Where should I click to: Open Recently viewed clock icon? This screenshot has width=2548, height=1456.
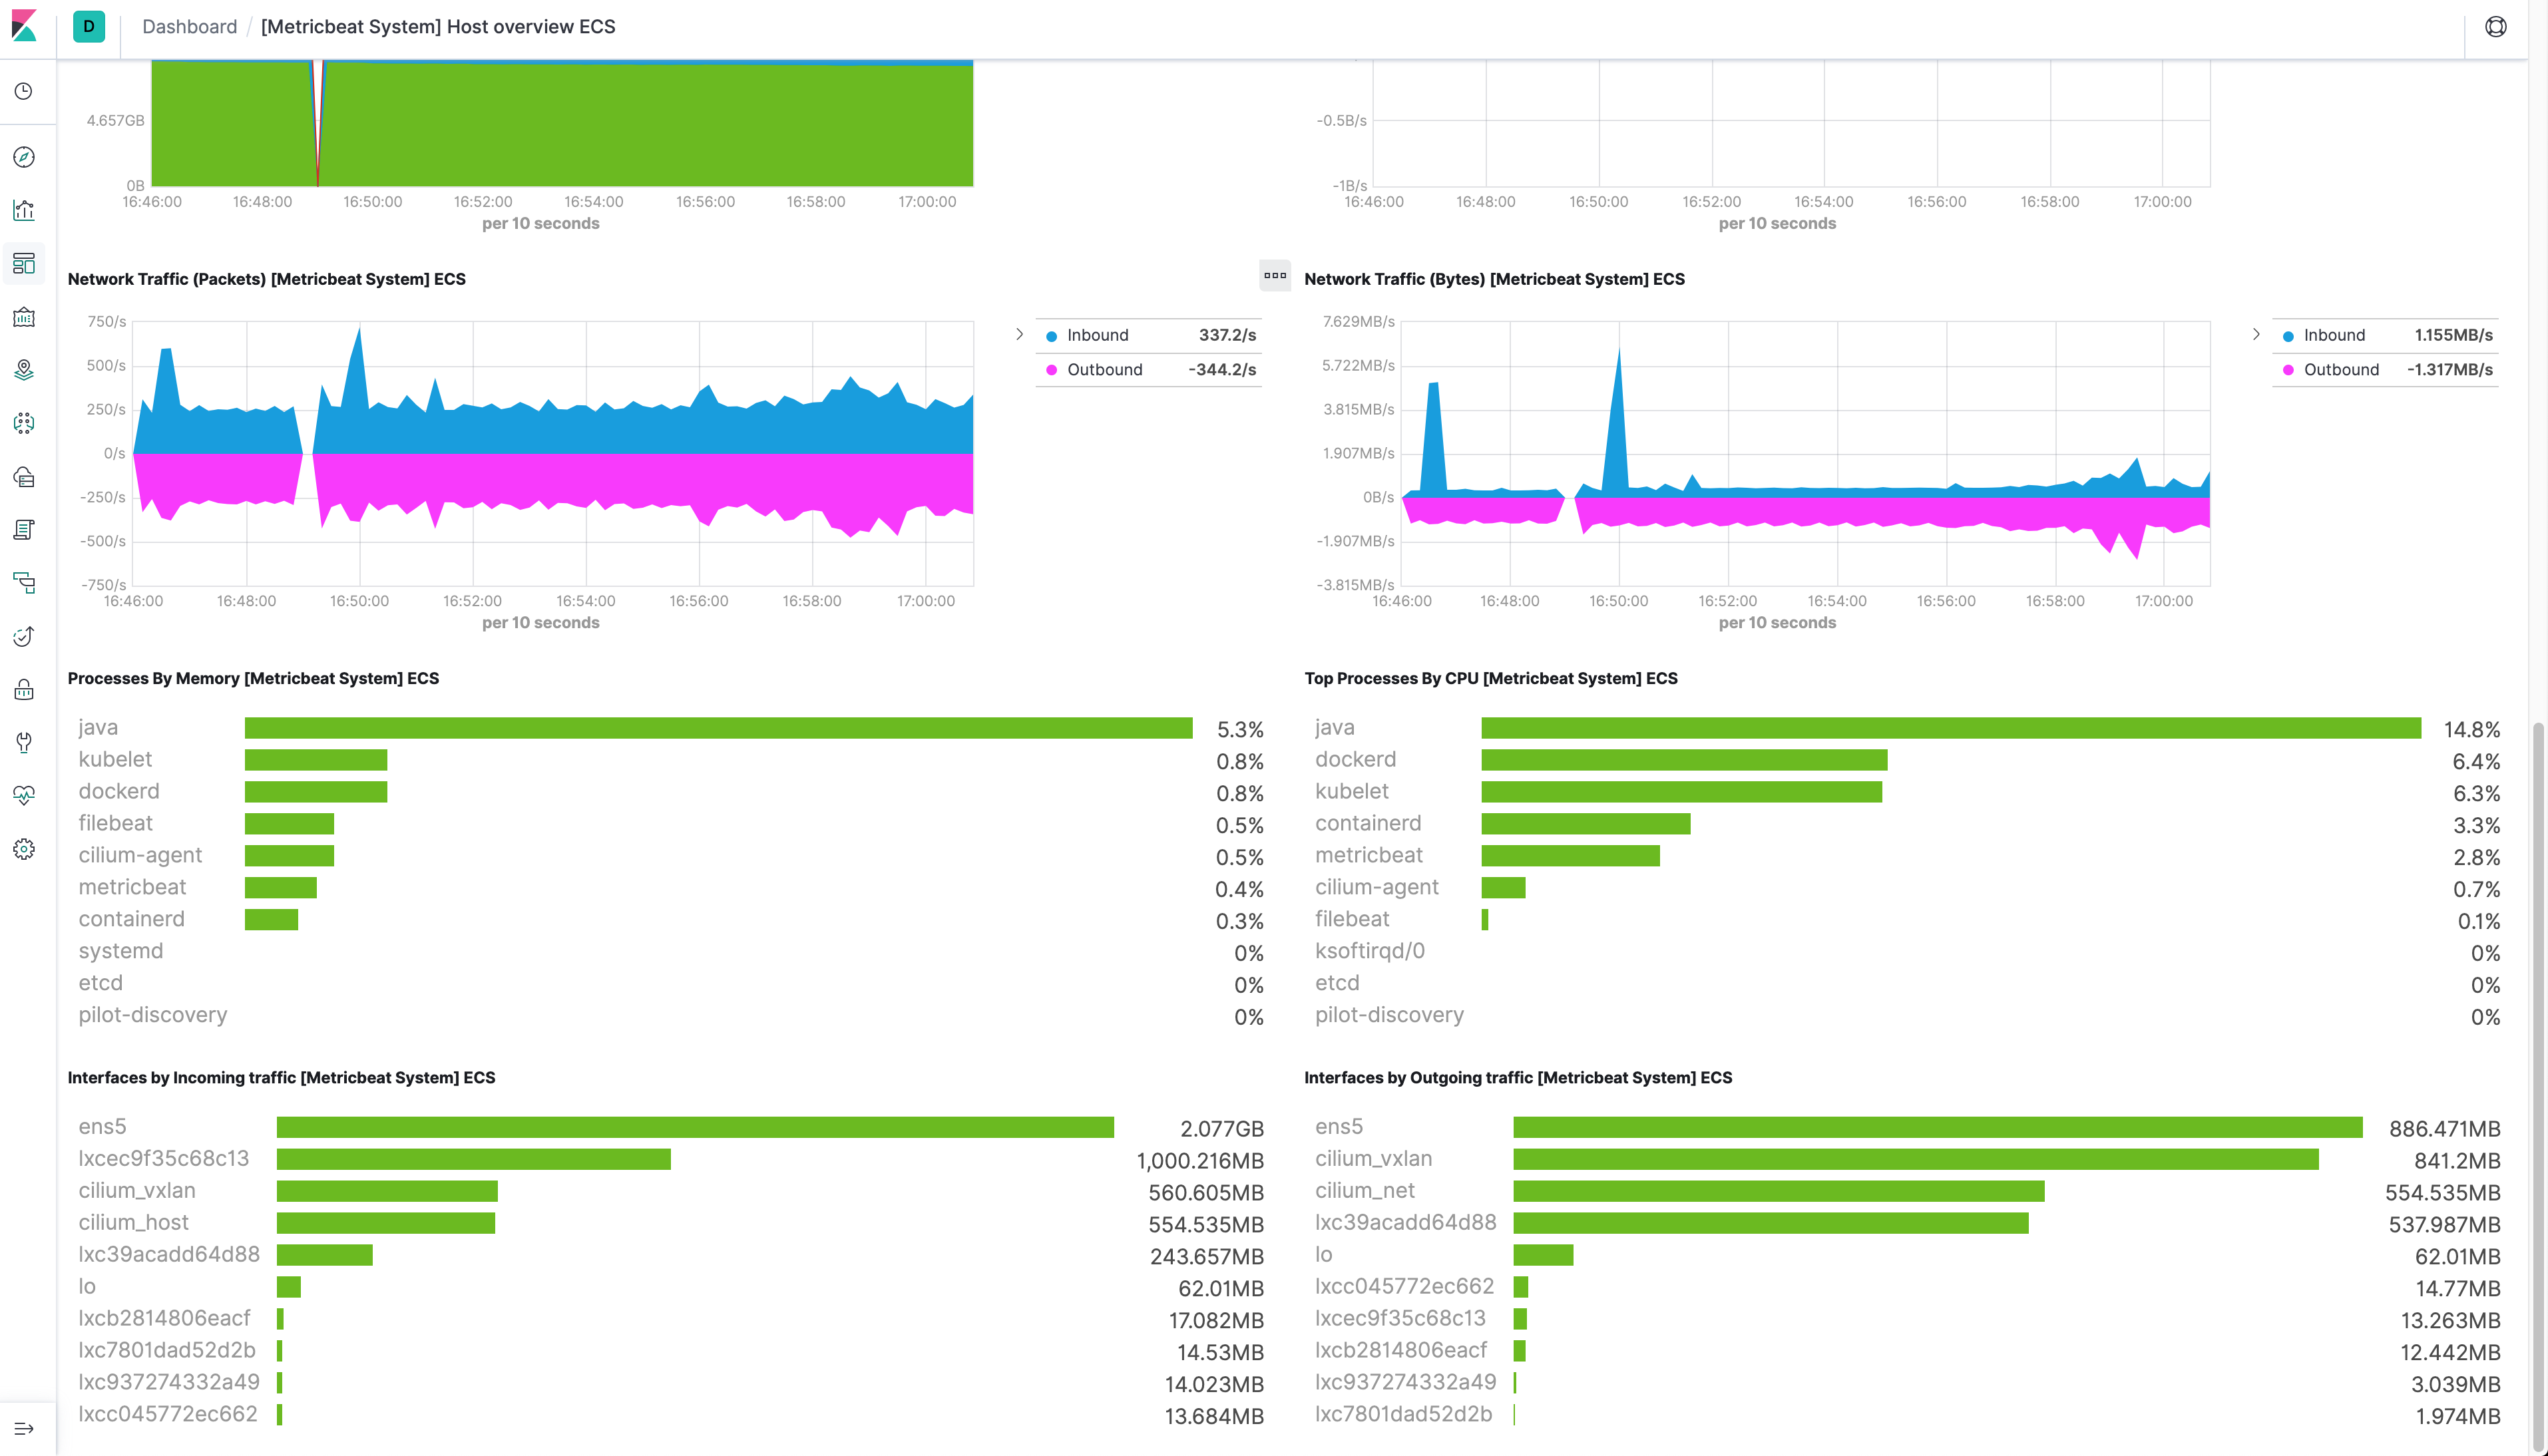tap(24, 91)
